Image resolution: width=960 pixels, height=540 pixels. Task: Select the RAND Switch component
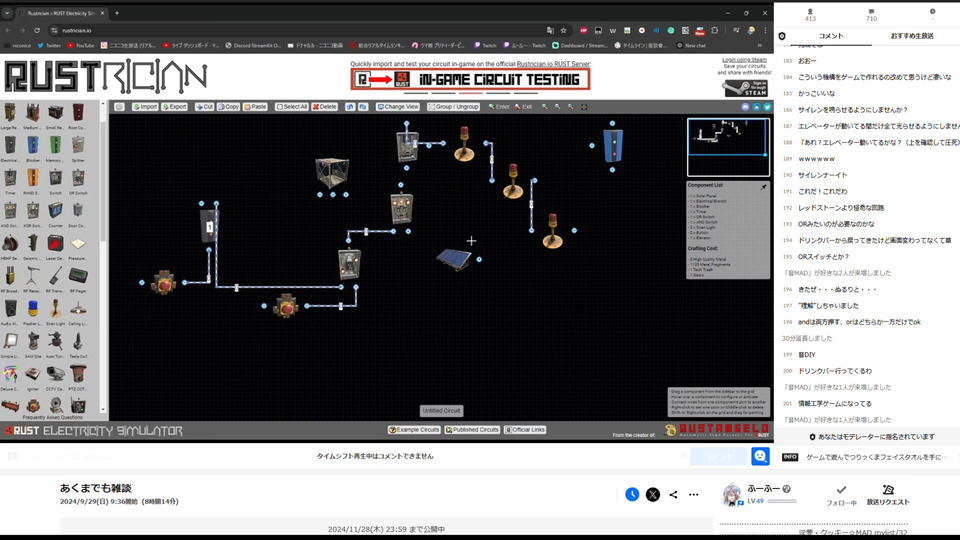pyautogui.click(x=32, y=179)
